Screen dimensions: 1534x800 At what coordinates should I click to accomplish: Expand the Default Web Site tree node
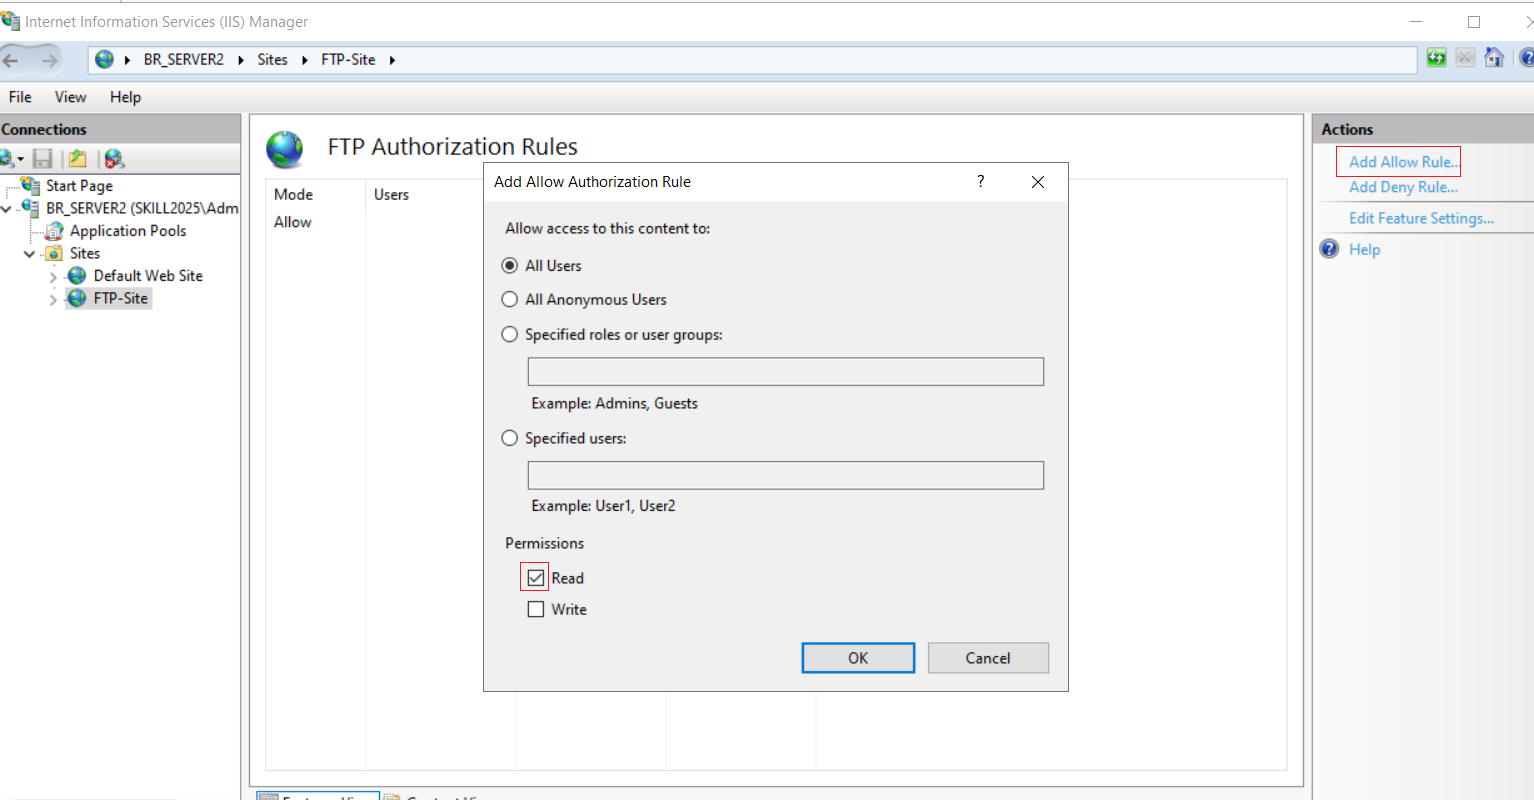click(53, 277)
